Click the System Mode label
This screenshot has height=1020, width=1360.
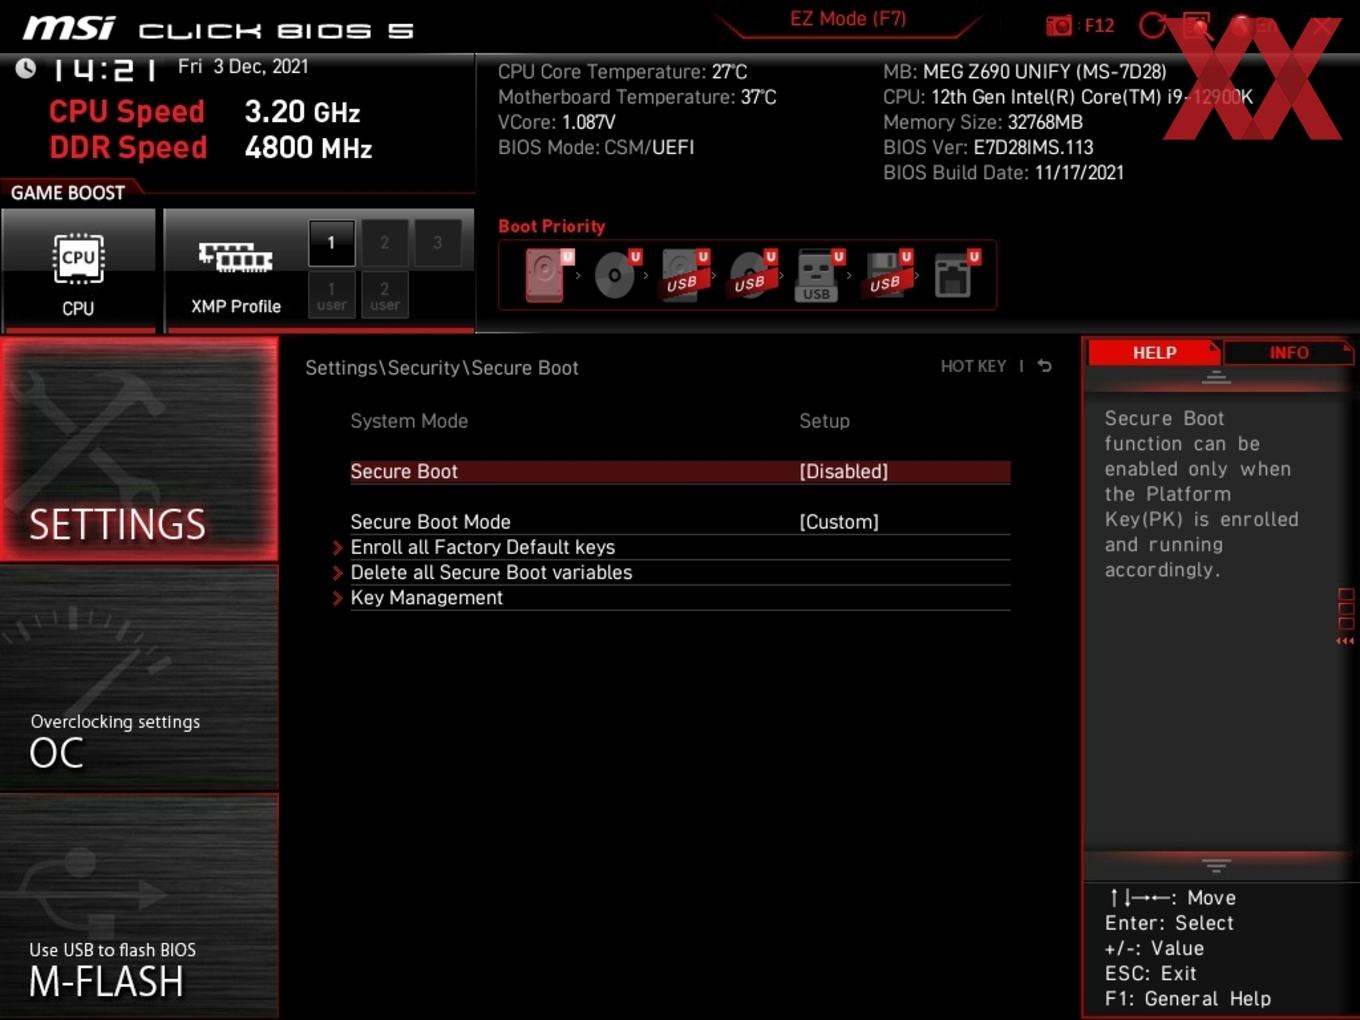(x=409, y=421)
